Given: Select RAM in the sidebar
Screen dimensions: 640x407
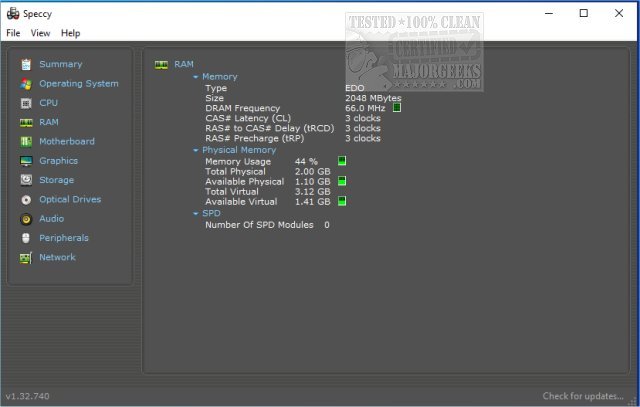Looking at the screenshot, I should coord(49,122).
